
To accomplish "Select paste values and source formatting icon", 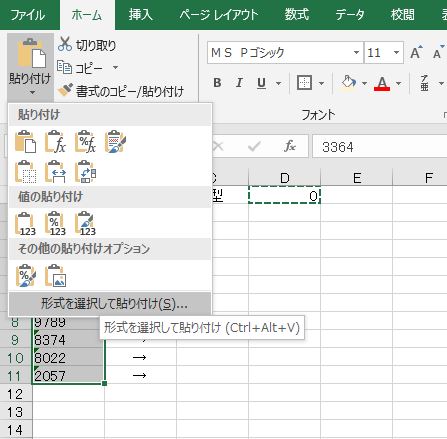I will pos(85,223).
